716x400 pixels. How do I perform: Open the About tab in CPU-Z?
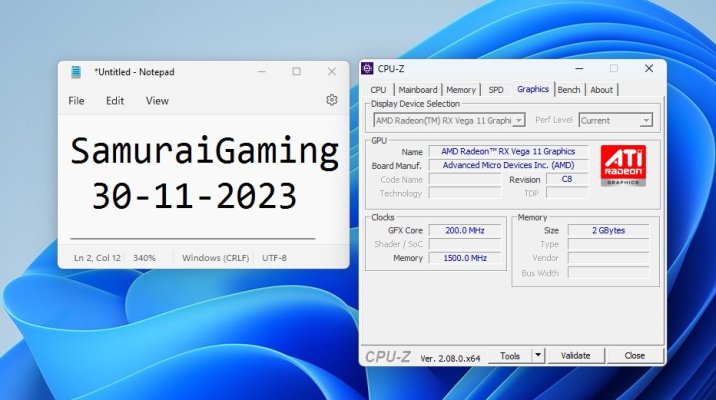[601, 90]
